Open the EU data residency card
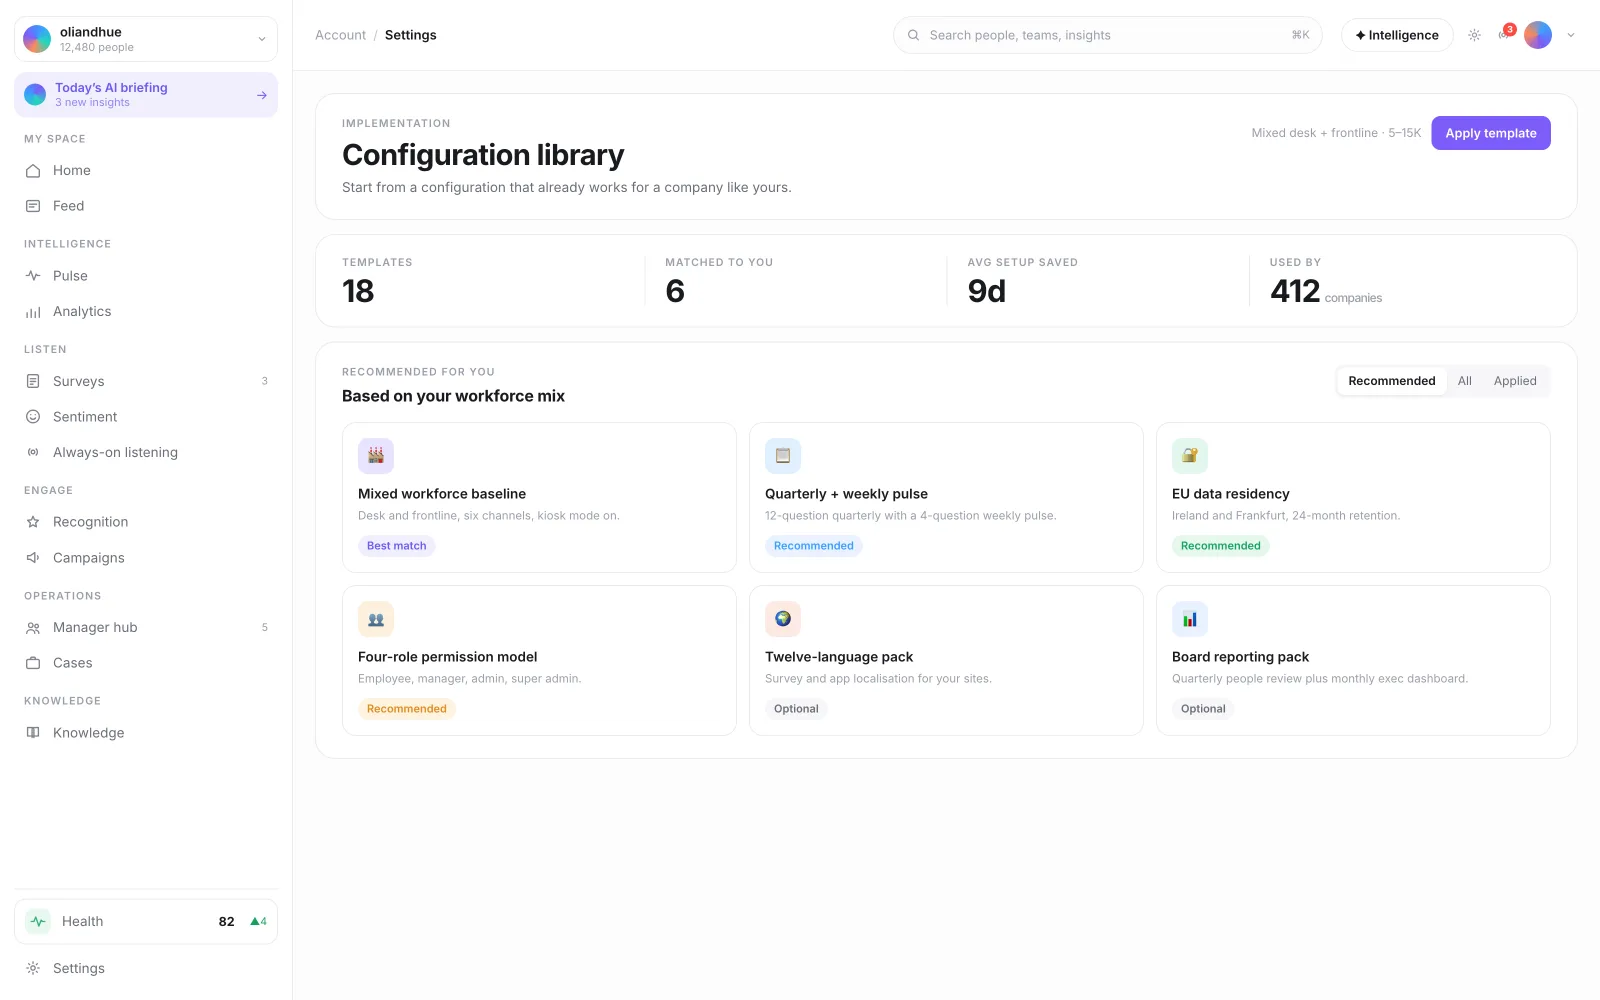Screen dimensions: 1600x1000 tap(1353, 497)
